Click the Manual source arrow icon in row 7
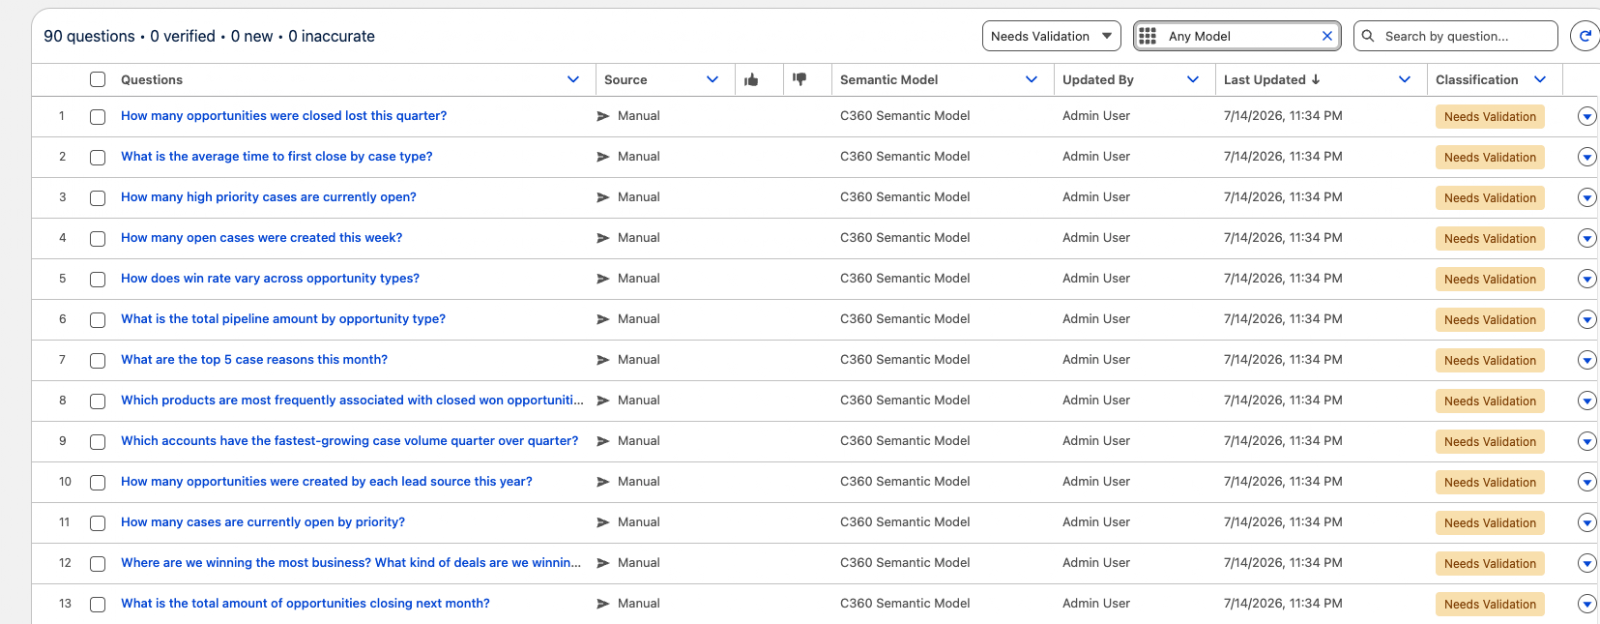The height and width of the screenshot is (624, 1600). tap(603, 360)
